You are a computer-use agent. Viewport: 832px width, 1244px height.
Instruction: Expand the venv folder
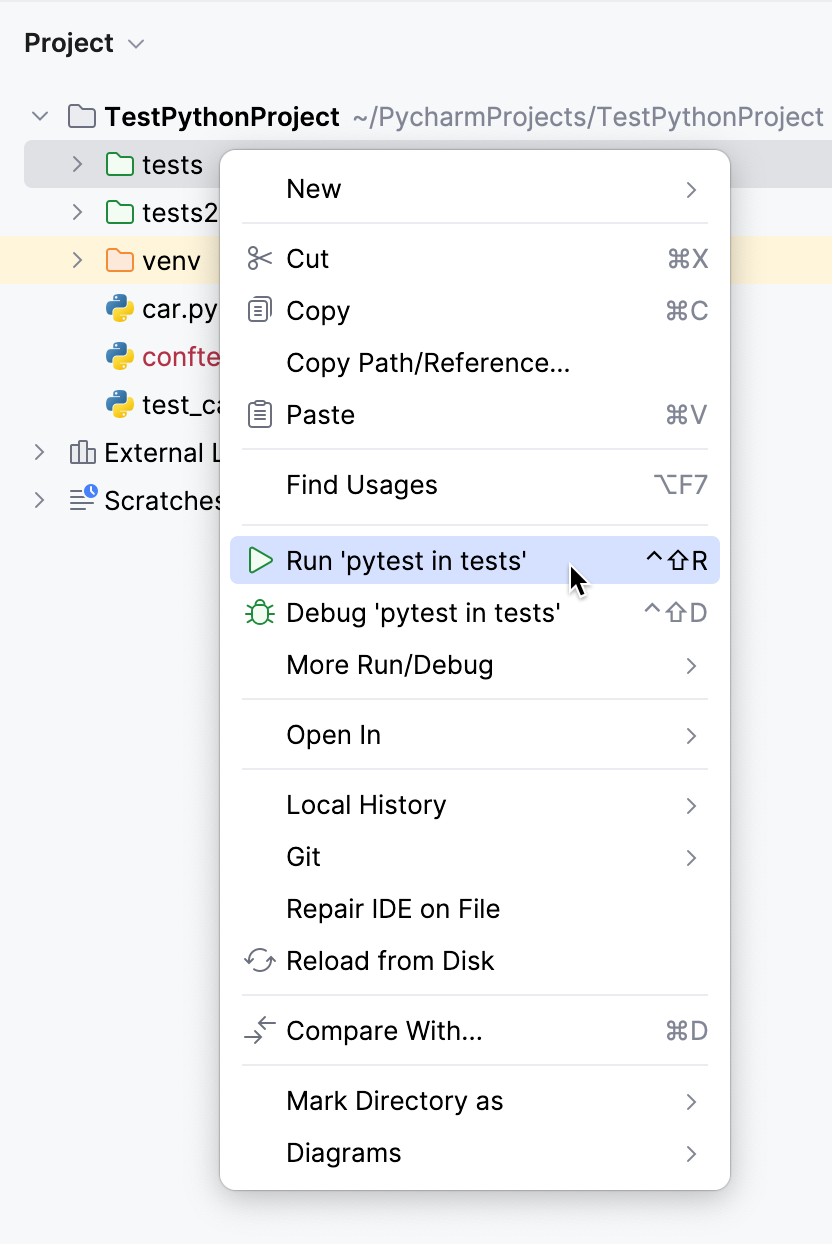coord(77,260)
